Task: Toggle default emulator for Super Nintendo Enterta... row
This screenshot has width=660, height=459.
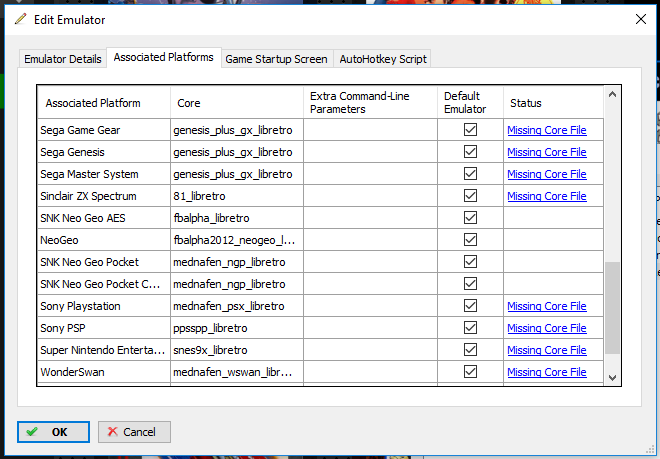Action: pyautogui.click(x=470, y=350)
